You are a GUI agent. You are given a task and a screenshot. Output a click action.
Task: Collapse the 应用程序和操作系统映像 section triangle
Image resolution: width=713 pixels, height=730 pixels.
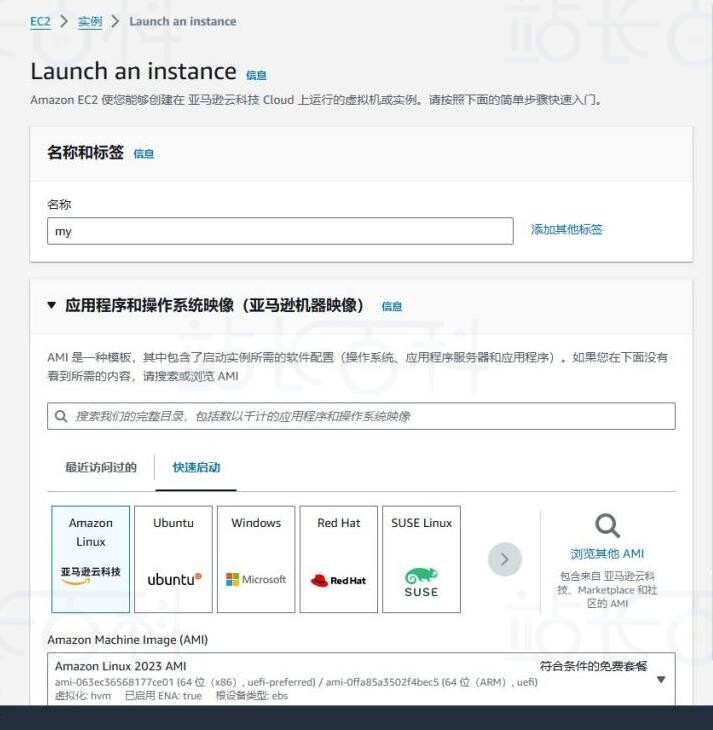pyautogui.click(x=52, y=305)
